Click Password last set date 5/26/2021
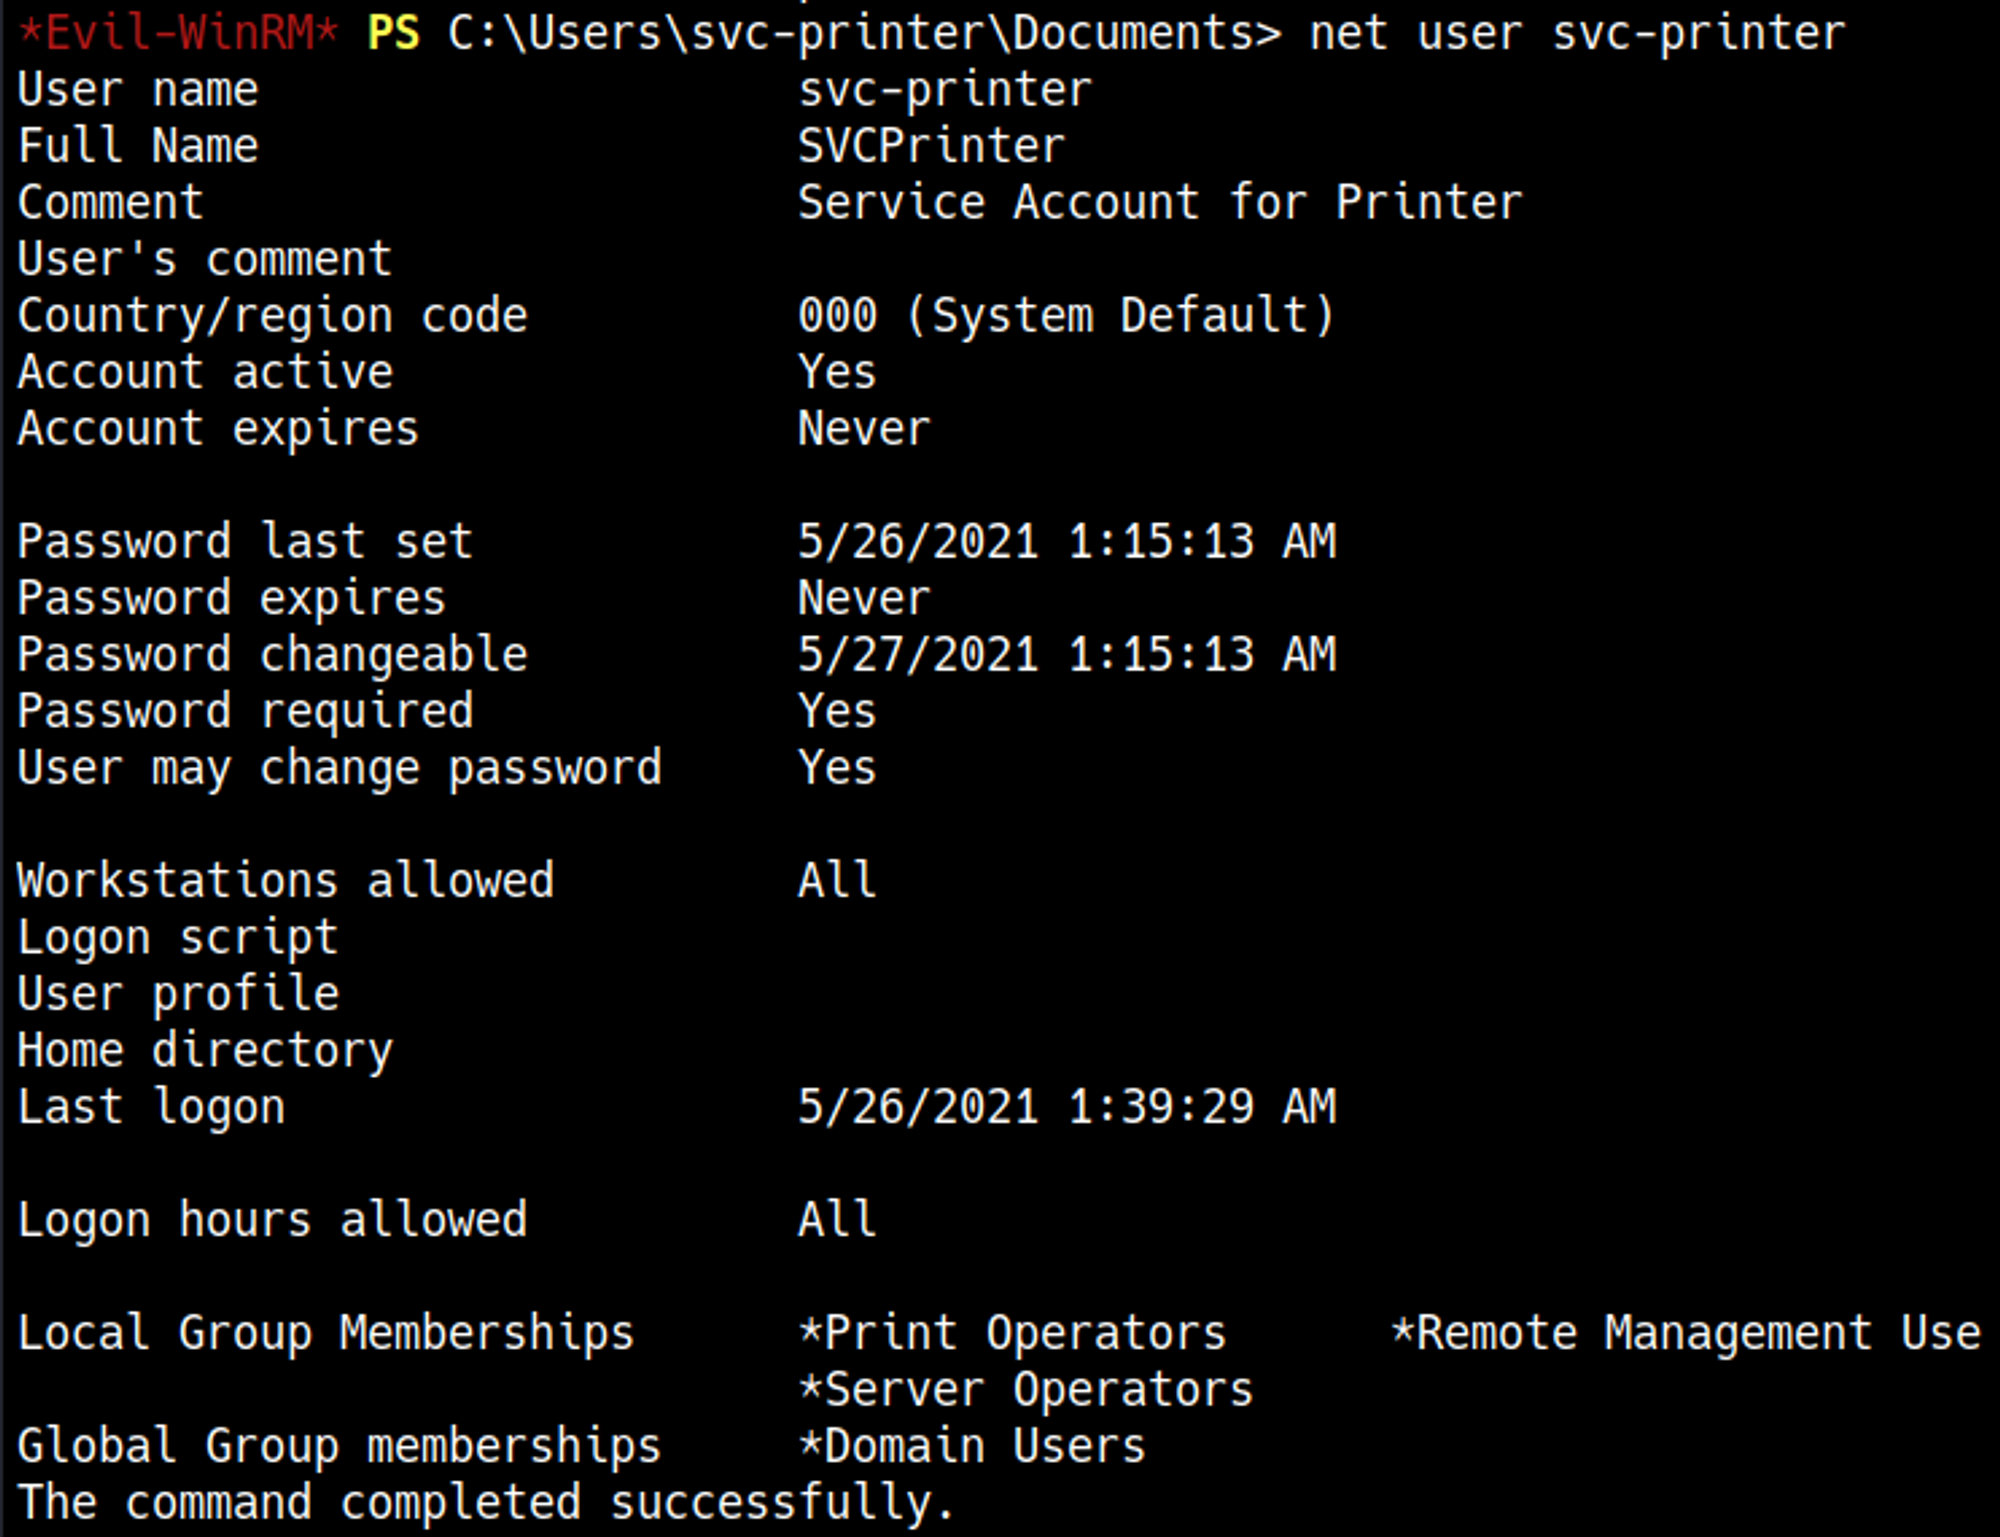 (x=918, y=542)
